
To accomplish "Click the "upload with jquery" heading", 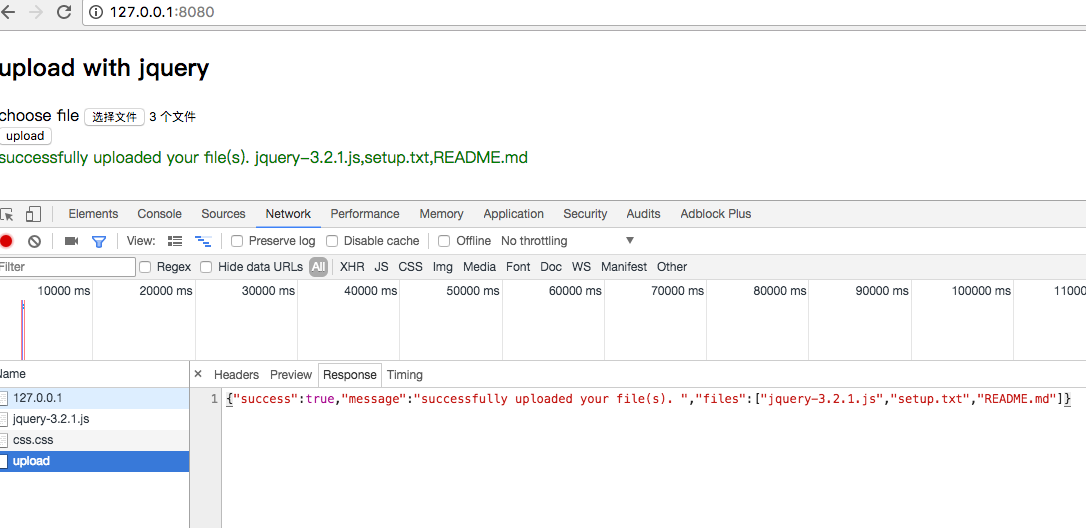I will pos(104,69).
